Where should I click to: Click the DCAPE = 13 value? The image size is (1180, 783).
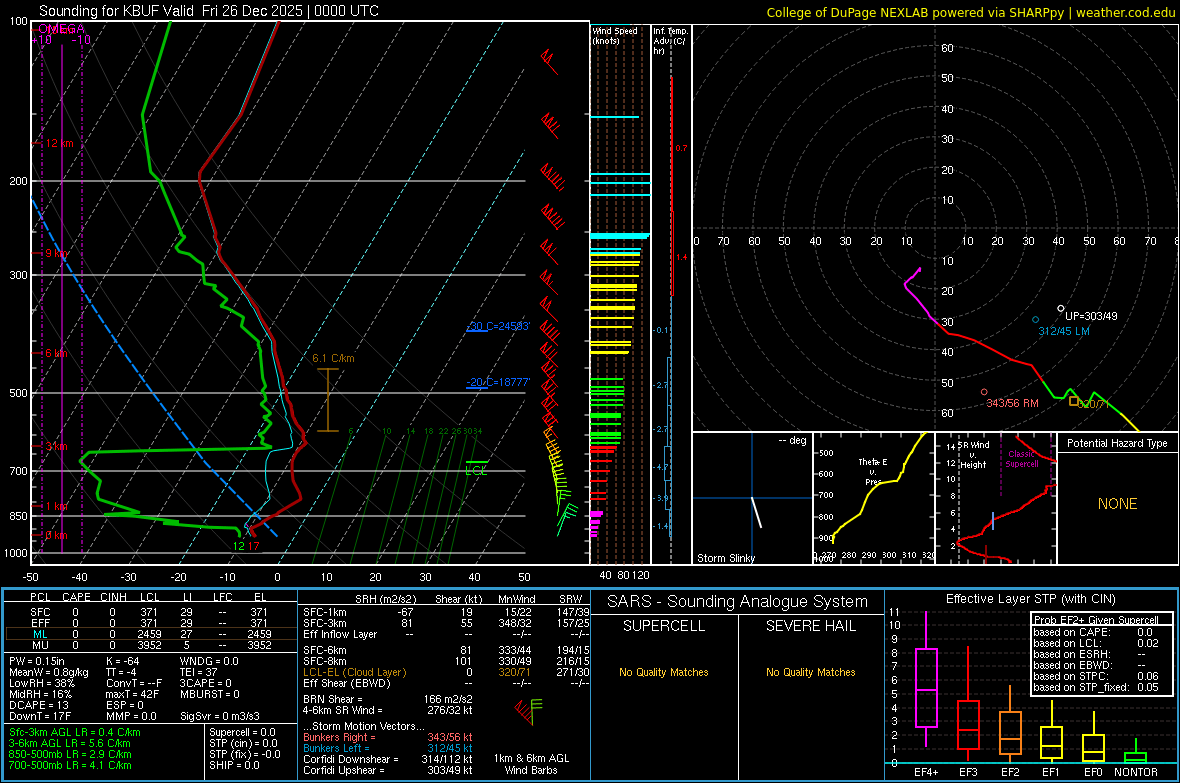[x=39, y=705]
